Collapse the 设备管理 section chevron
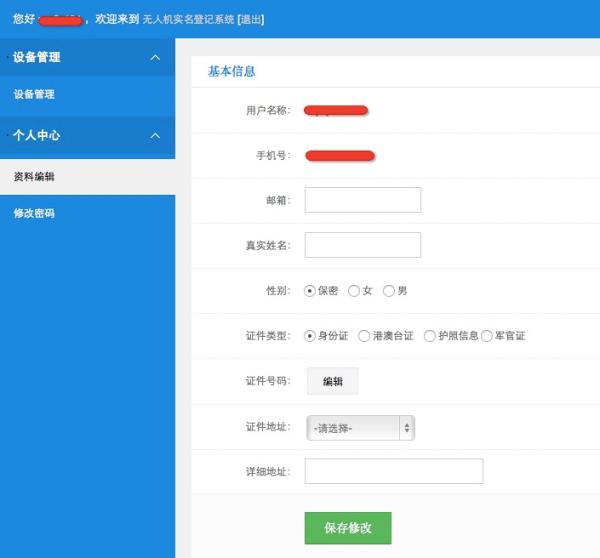The image size is (600, 558). tap(155, 58)
